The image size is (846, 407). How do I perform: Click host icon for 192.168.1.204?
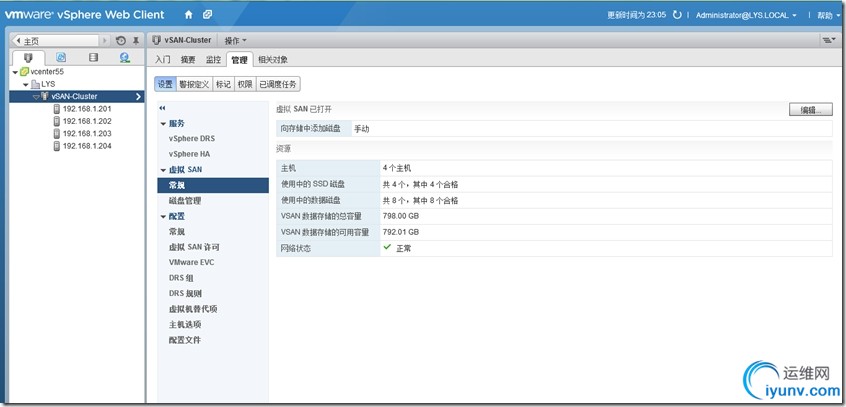tap(57, 146)
